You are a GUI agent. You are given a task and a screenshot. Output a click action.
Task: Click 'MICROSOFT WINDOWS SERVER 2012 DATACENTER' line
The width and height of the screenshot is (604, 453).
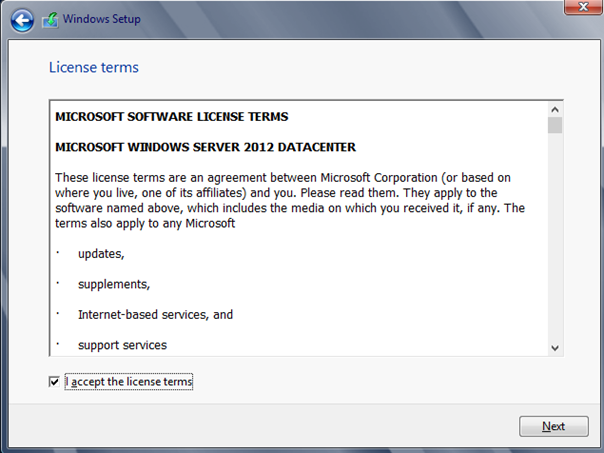tap(205, 147)
